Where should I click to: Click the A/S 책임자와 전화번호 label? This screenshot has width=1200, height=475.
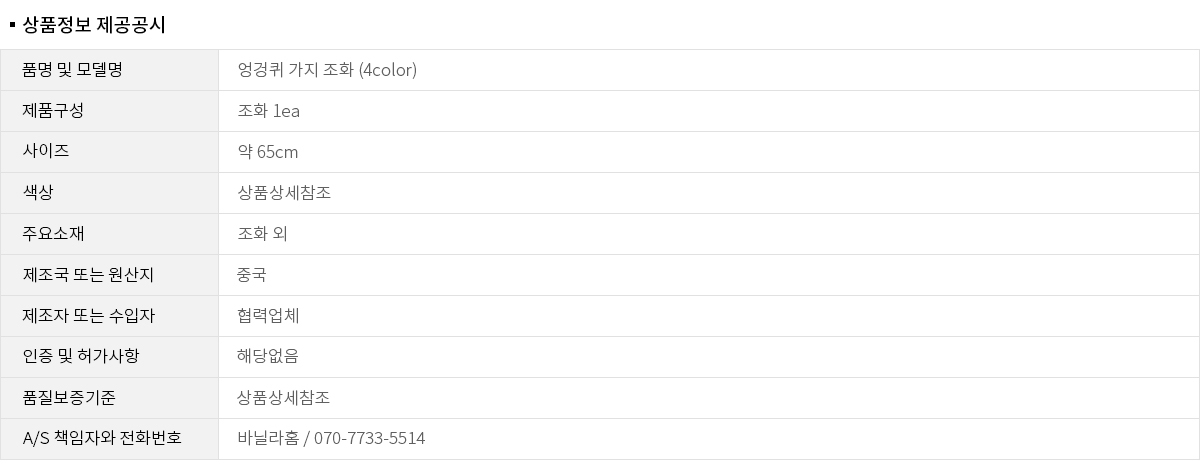tap(102, 439)
